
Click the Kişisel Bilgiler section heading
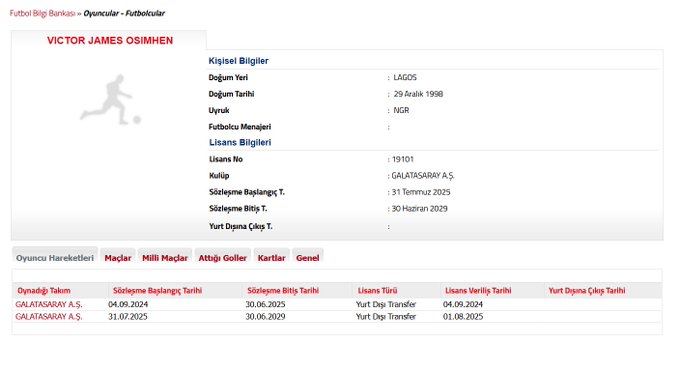pos(239,61)
